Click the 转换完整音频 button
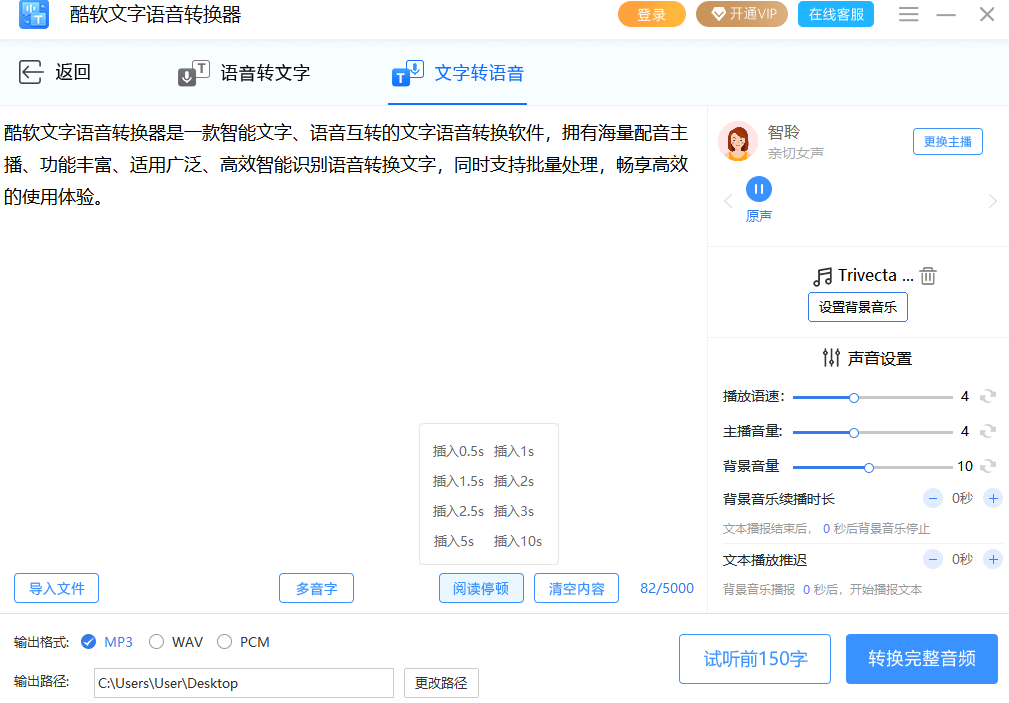1009x703 pixels. (921, 659)
